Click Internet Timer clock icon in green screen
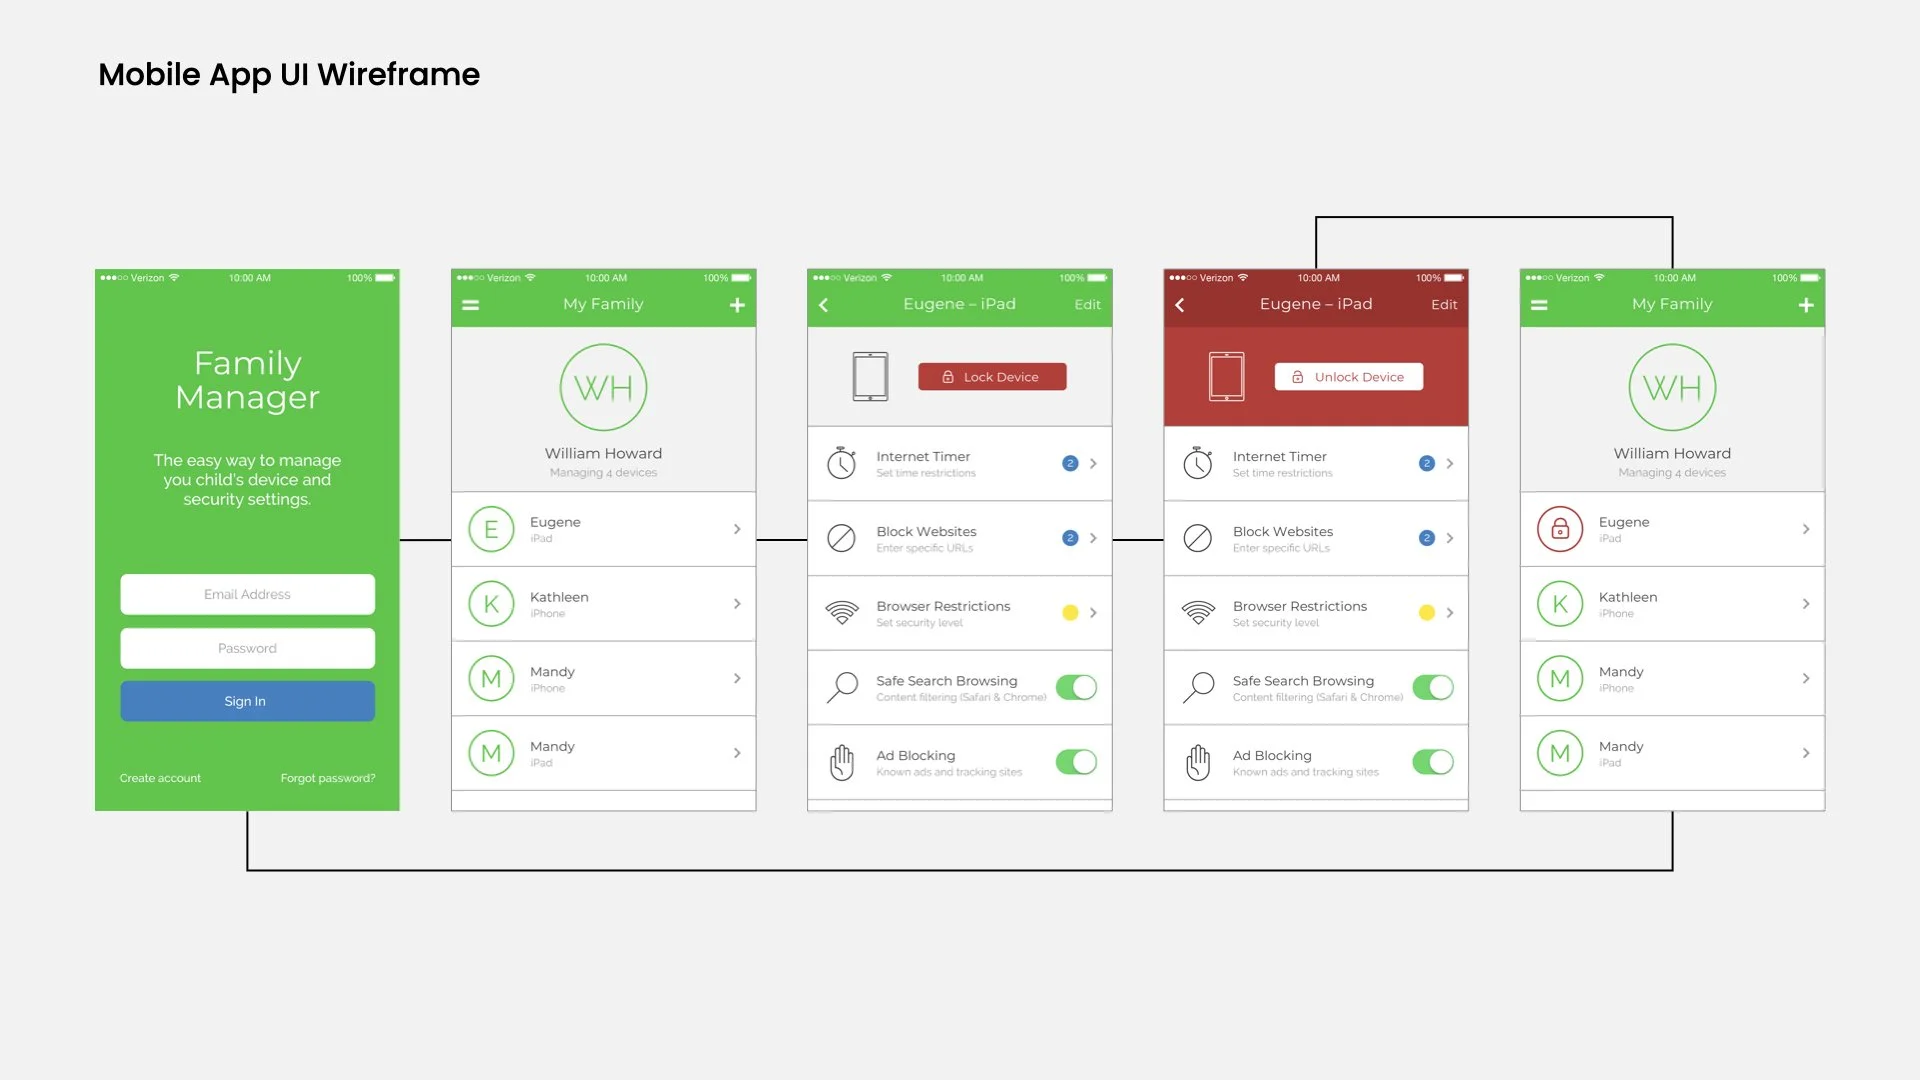Screen dimensions: 1920x1080 point(841,463)
